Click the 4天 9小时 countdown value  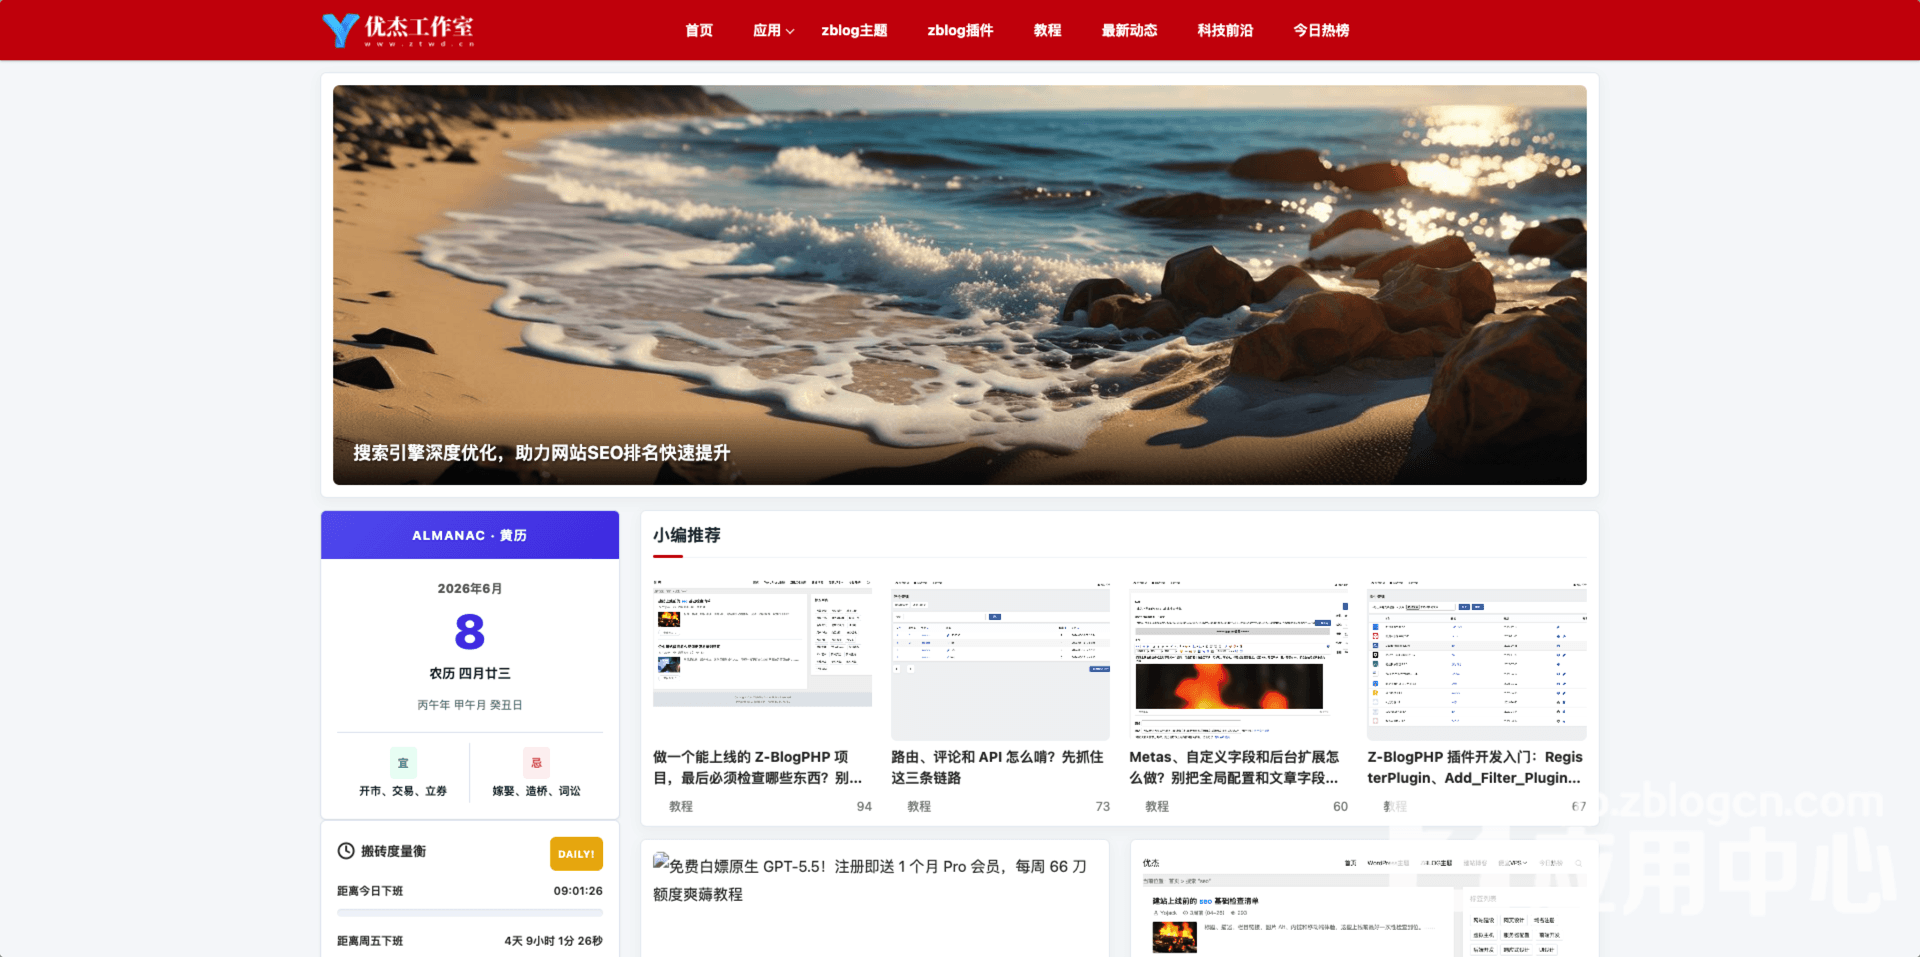[x=553, y=941]
